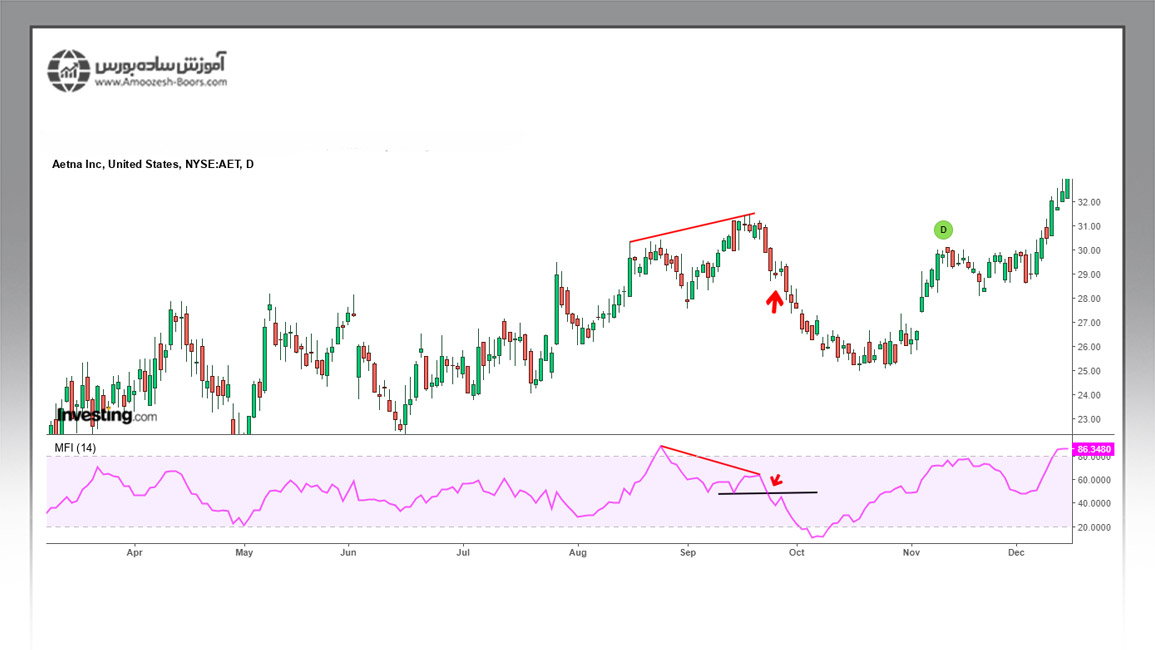
Task: Click the MFI (14) indicator label
Action: pyautogui.click(x=77, y=447)
